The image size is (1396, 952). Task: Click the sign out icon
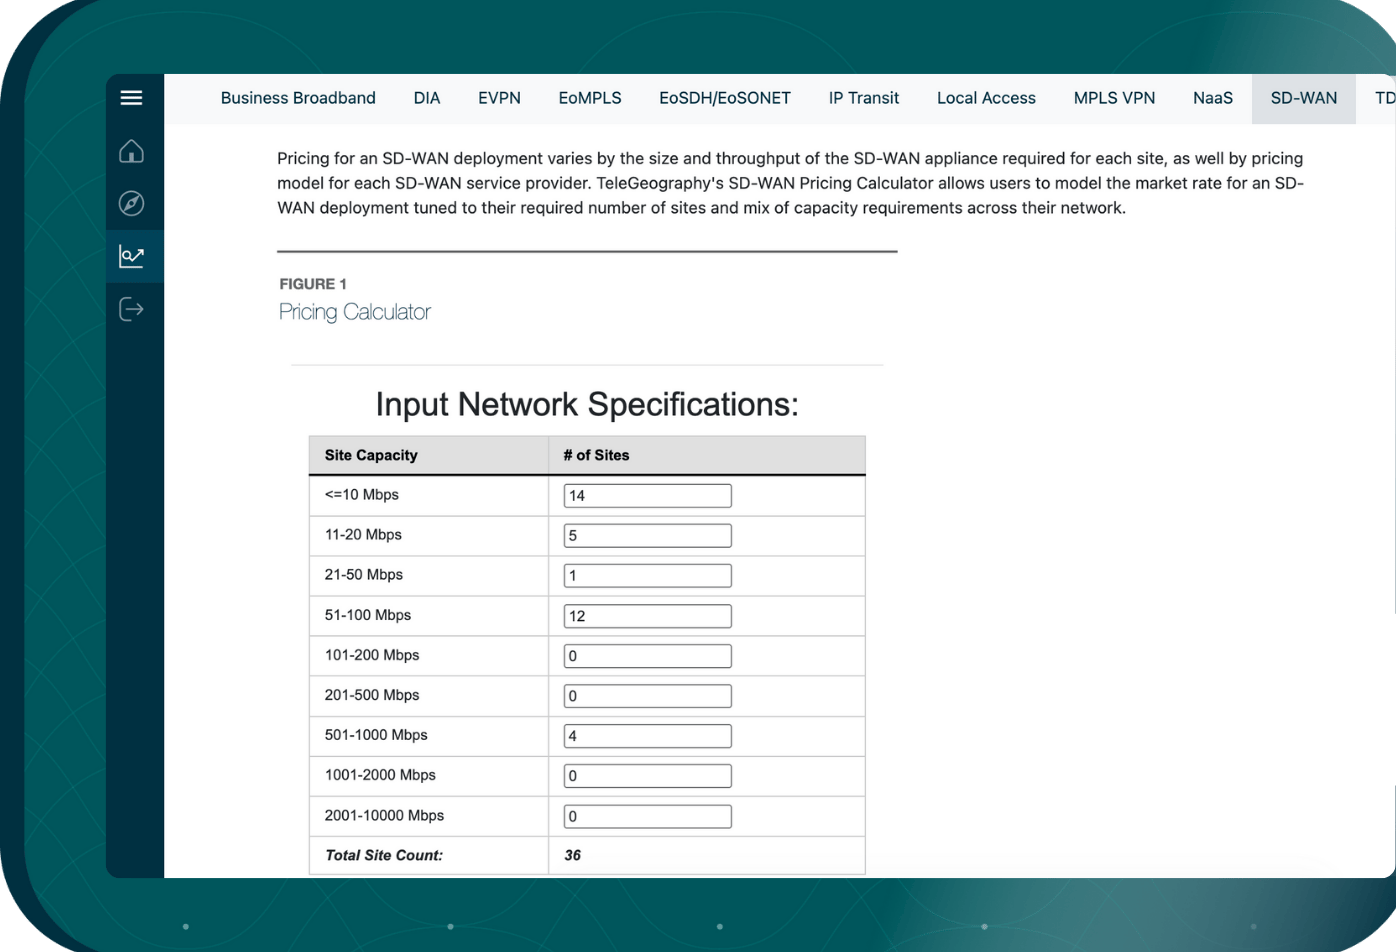coord(131,309)
